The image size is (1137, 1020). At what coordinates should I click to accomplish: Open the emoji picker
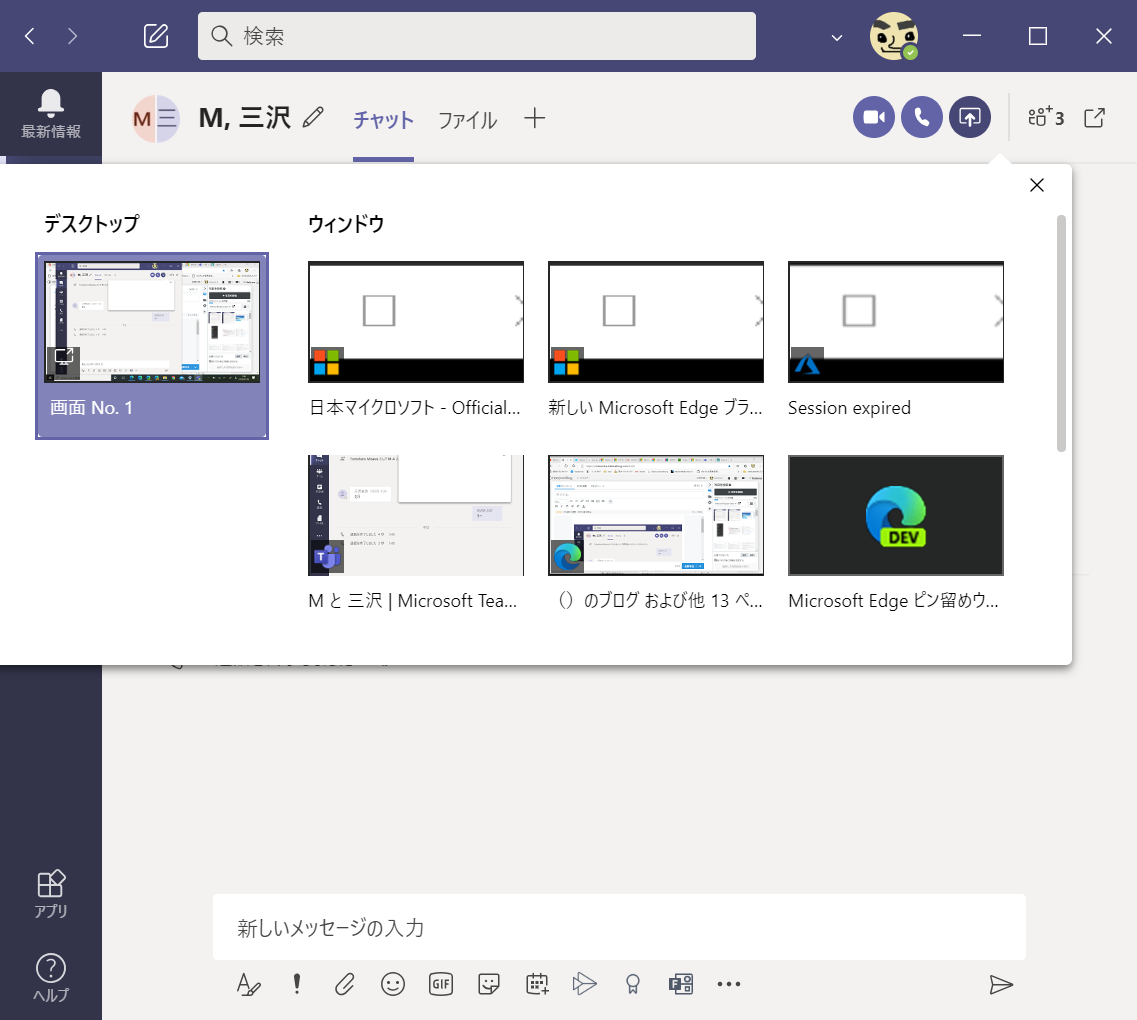392,984
